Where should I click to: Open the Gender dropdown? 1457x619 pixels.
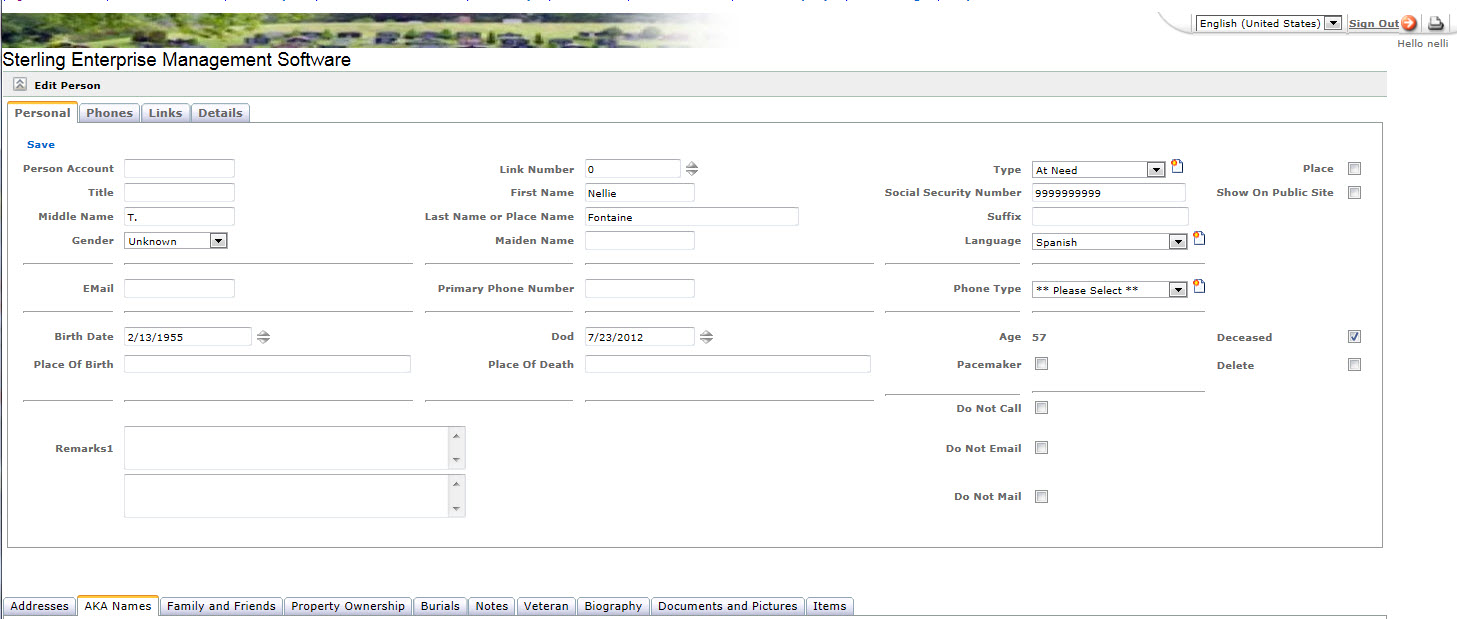(176, 241)
